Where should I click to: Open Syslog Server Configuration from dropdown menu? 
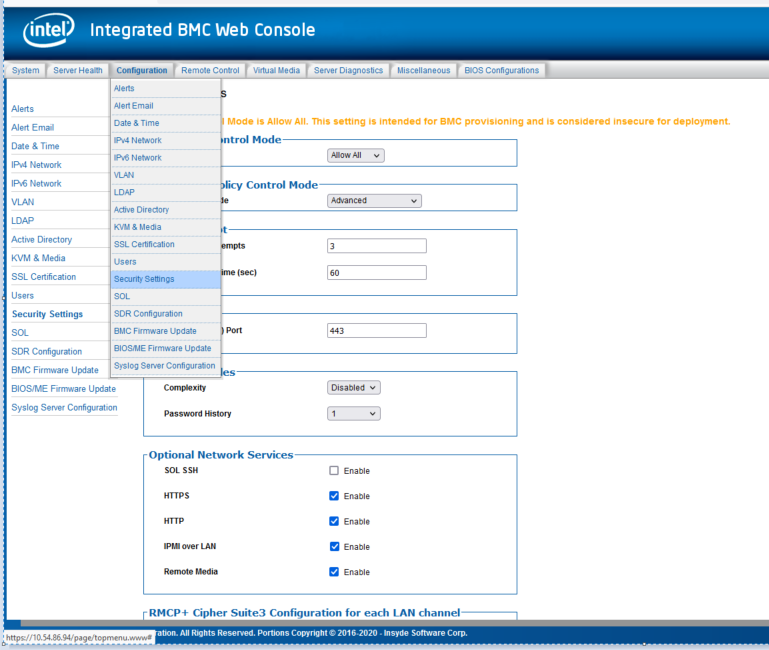166,366
